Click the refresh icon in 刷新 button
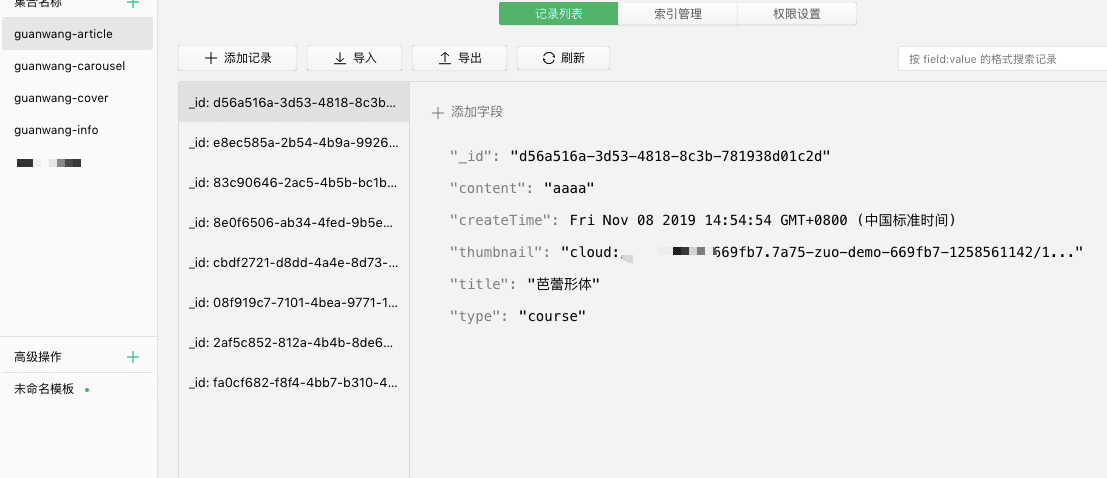 click(x=548, y=59)
